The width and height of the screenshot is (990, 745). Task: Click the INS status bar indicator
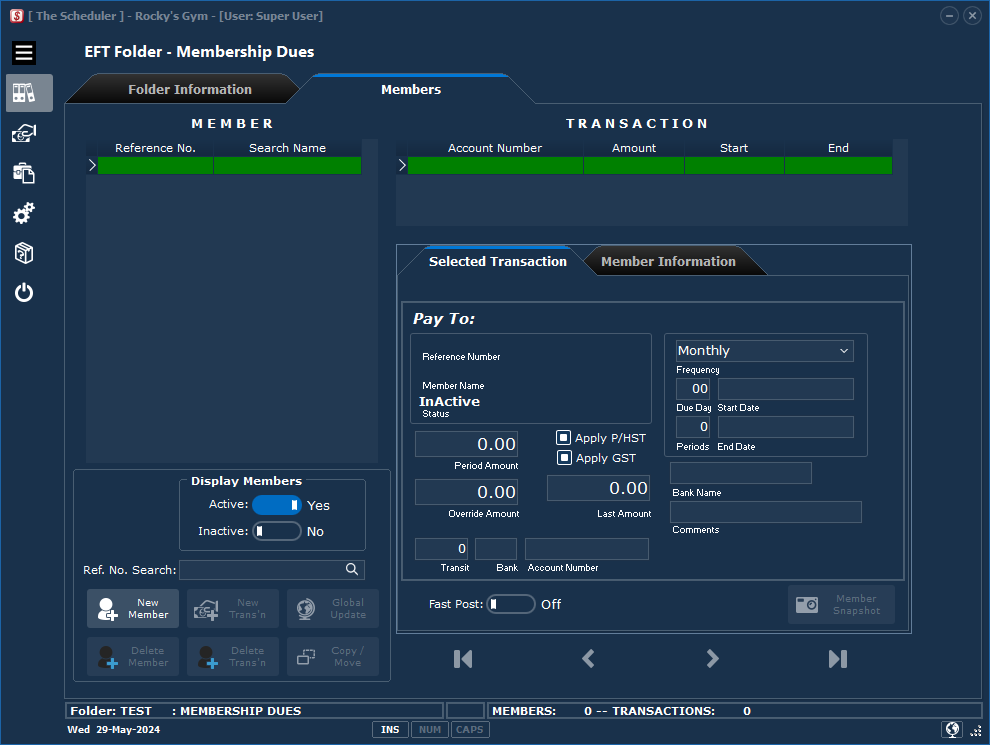(x=390, y=729)
